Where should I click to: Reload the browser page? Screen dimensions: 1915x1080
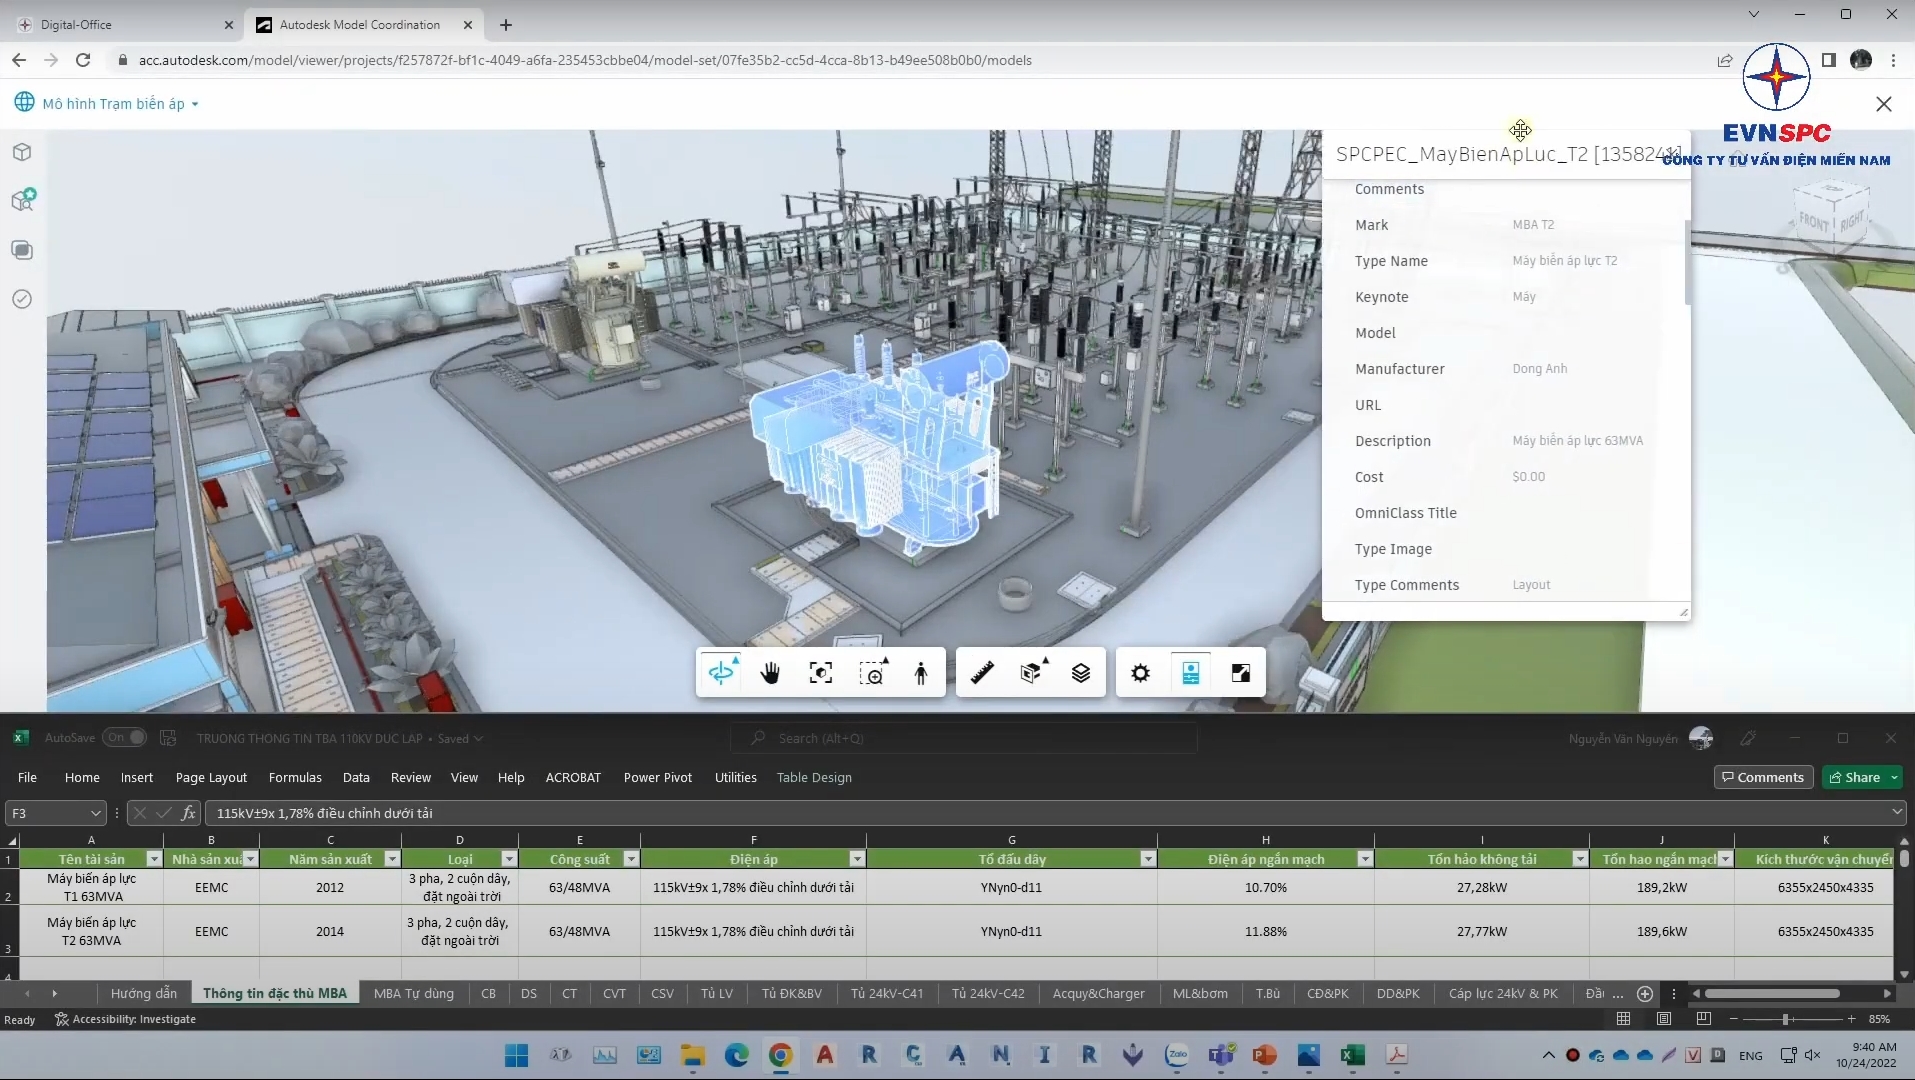point(84,60)
